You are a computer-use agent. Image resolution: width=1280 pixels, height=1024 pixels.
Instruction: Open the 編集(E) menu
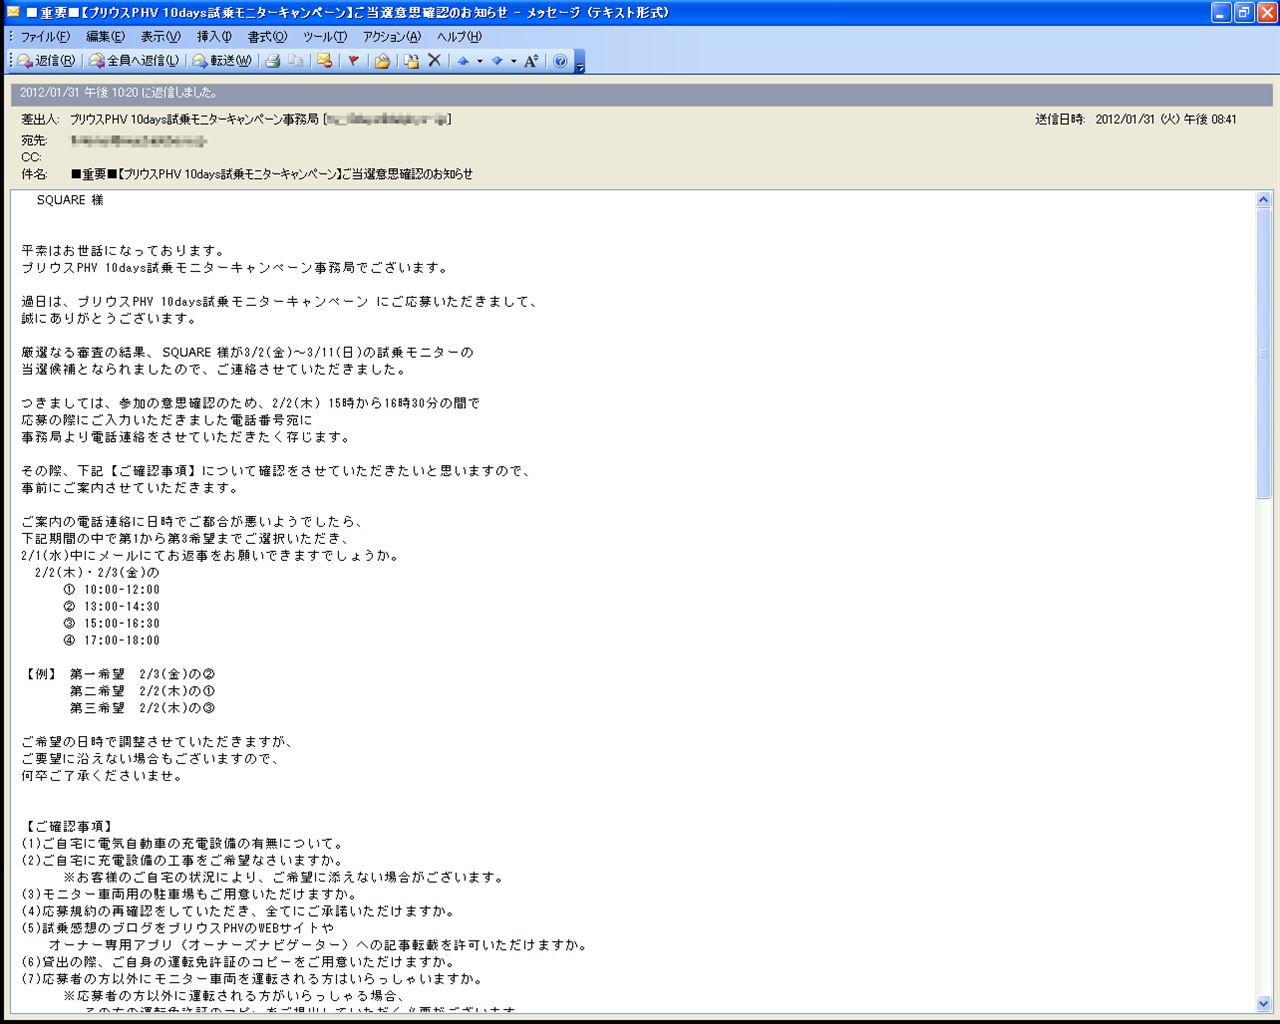105,36
